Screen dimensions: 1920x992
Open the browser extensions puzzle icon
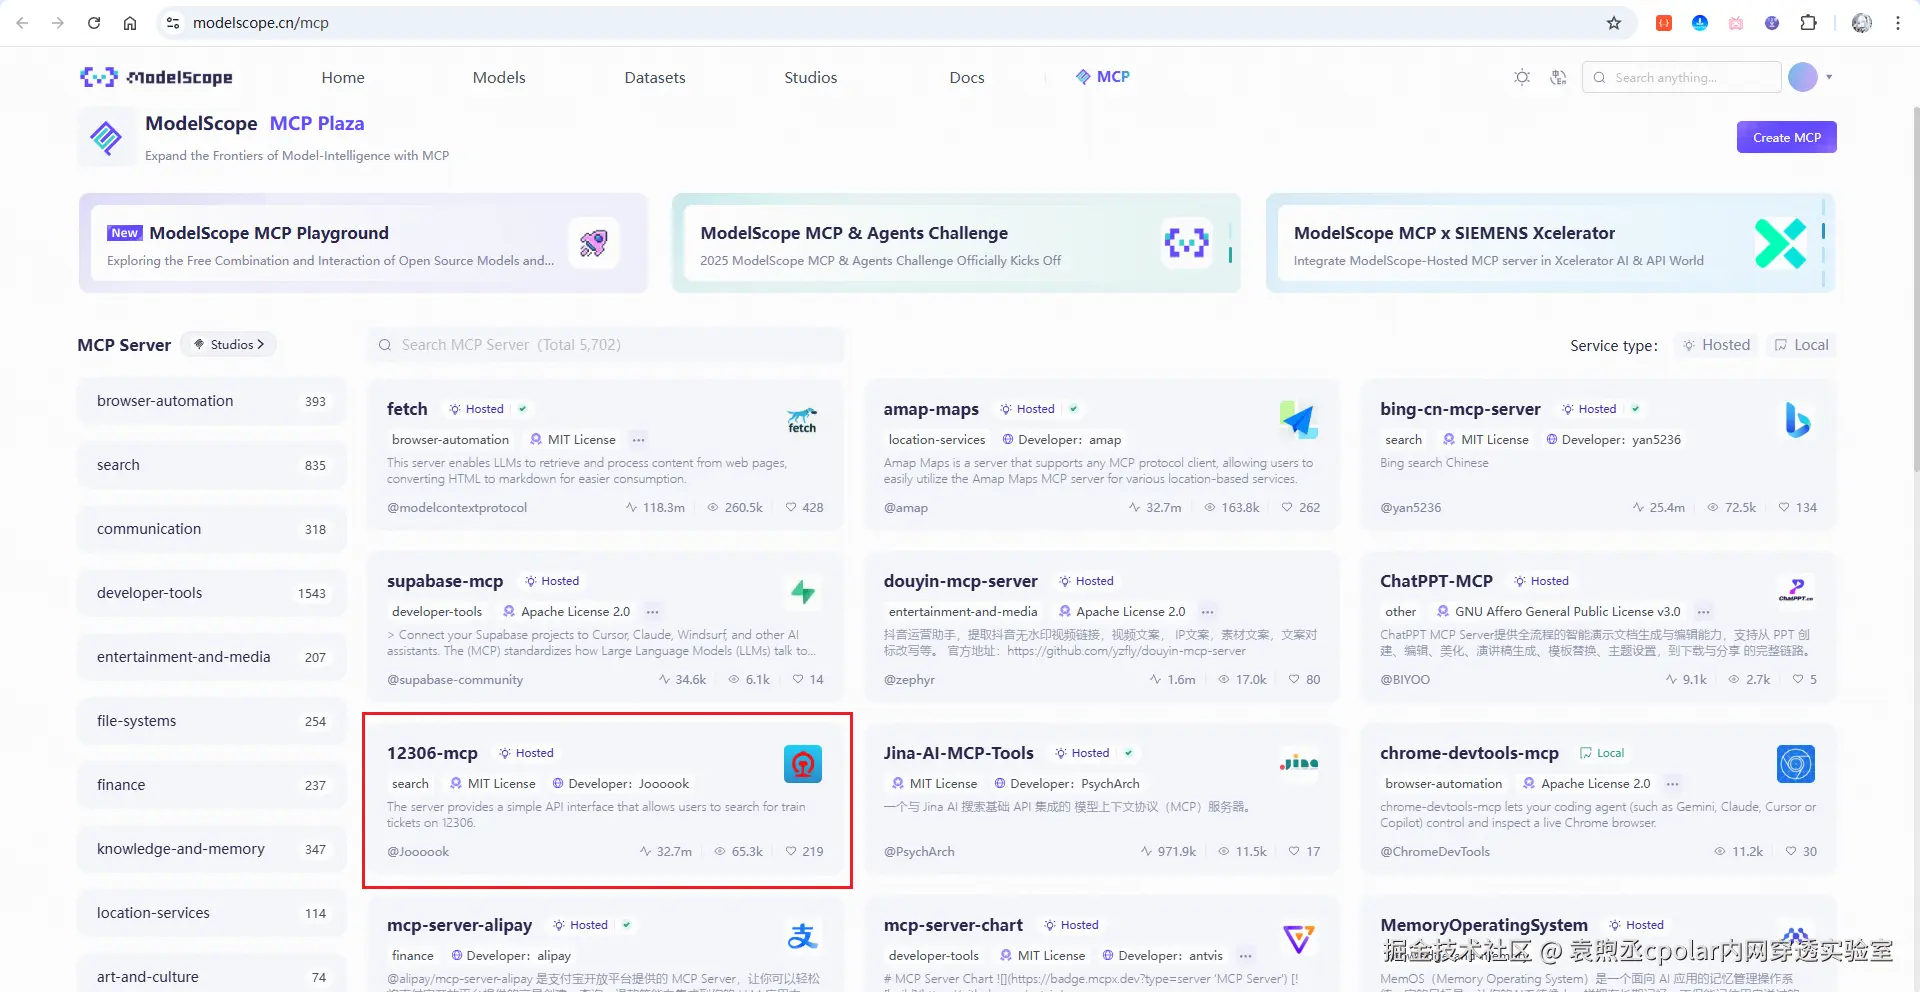pyautogui.click(x=1808, y=23)
